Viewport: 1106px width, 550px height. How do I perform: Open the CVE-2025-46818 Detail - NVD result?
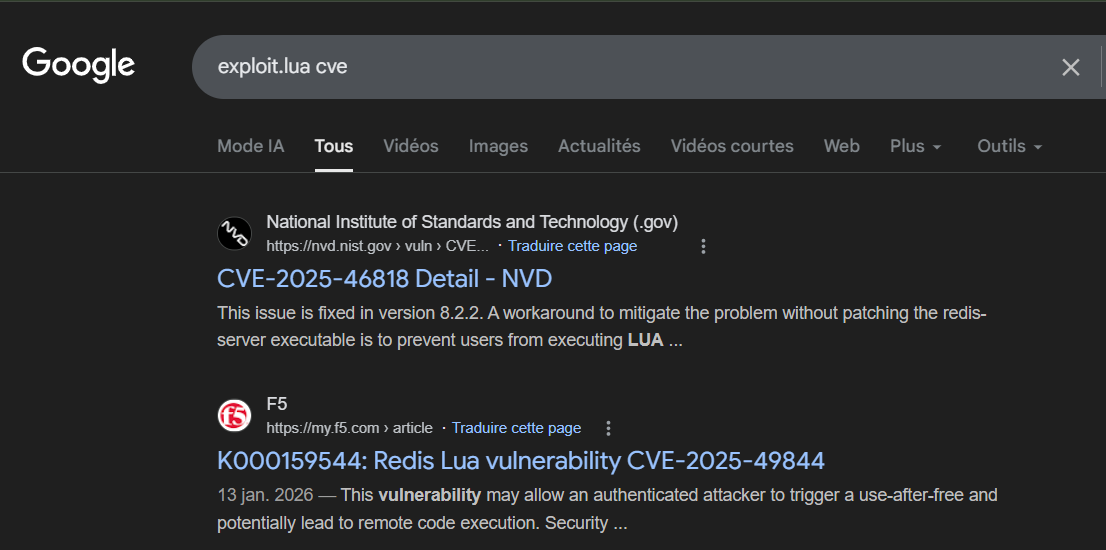click(384, 279)
